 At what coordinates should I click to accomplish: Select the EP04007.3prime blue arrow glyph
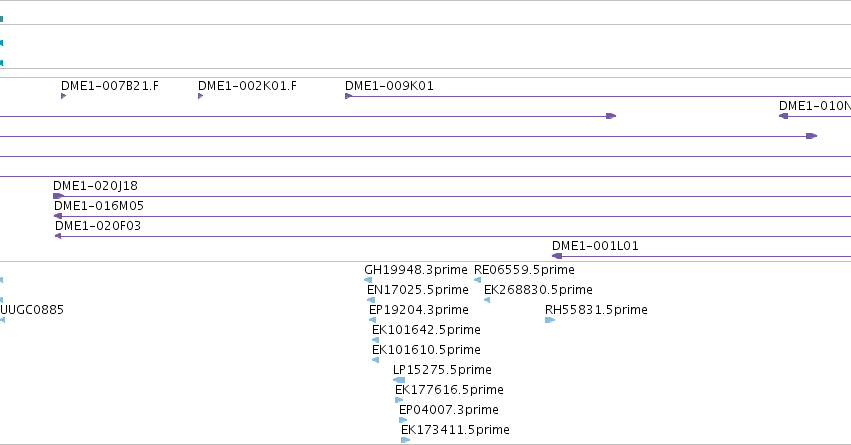click(403, 420)
